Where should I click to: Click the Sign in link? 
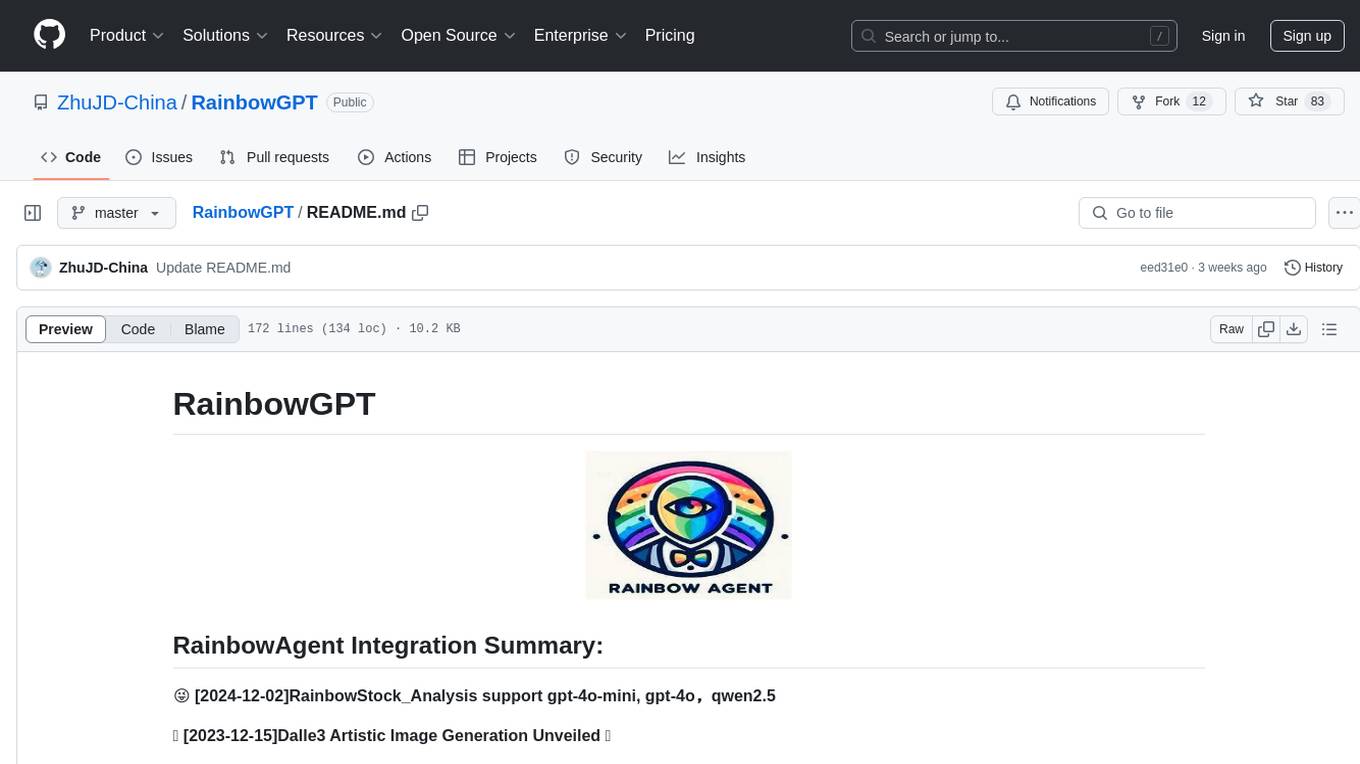pos(1223,36)
